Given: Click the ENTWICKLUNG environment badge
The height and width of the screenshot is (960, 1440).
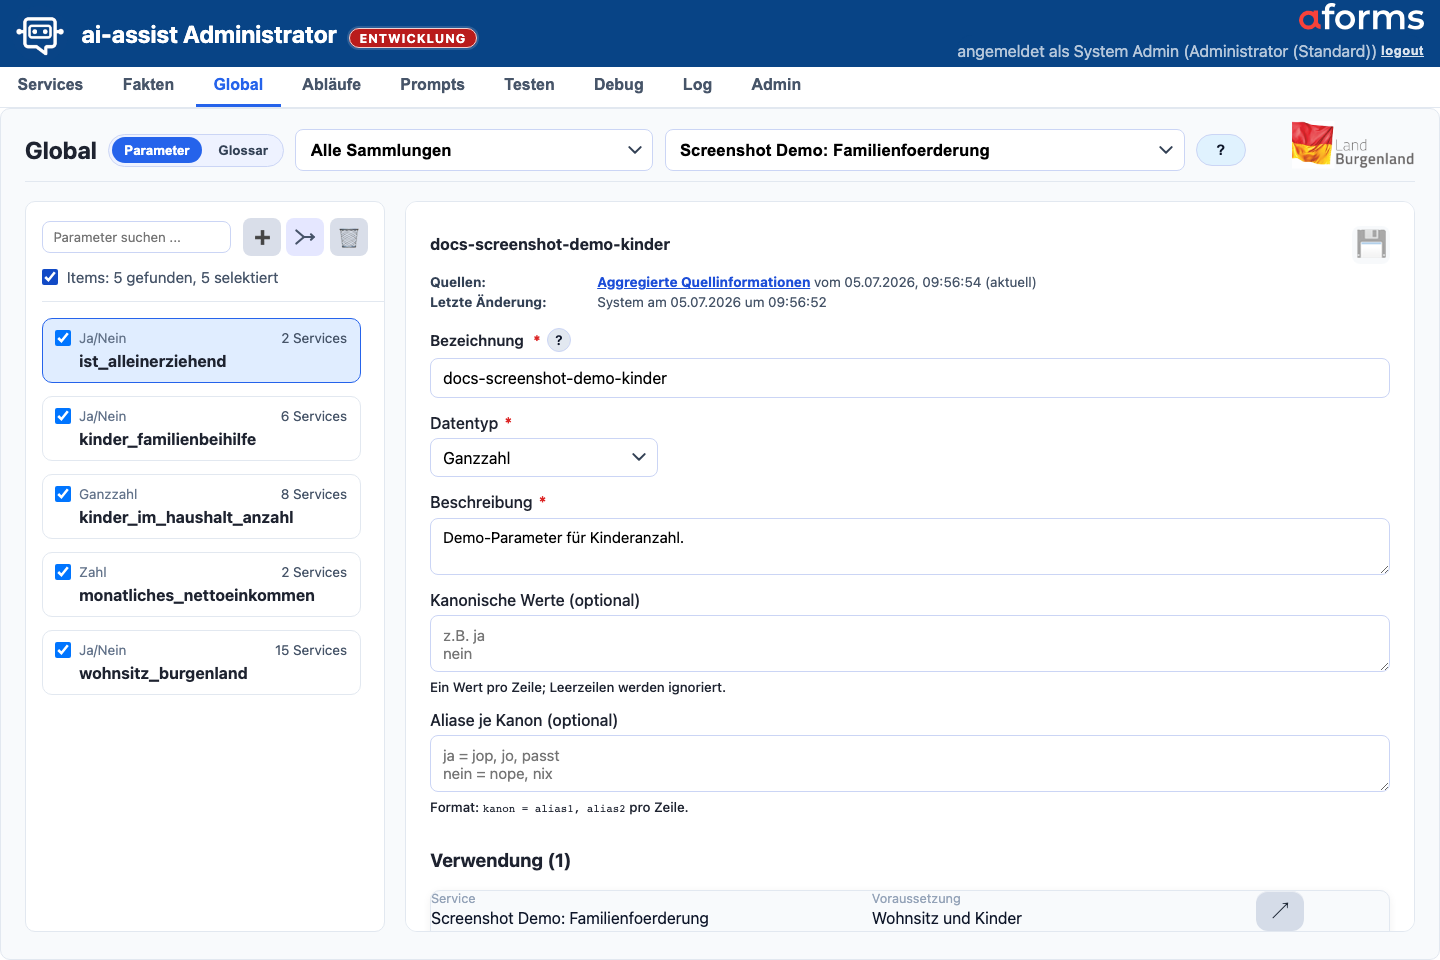Looking at the screenshot, I should [413, 38].
